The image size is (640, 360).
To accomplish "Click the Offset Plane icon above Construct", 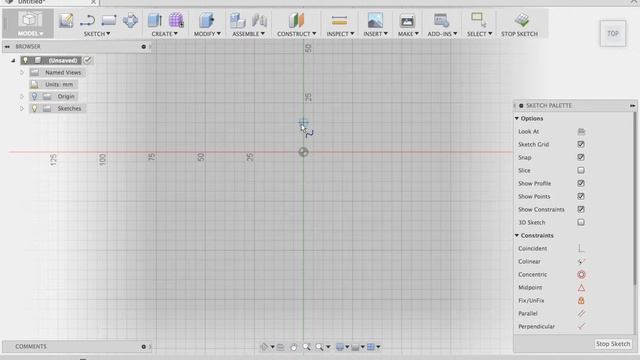I will pyautogui.click(x=296, y=20).
